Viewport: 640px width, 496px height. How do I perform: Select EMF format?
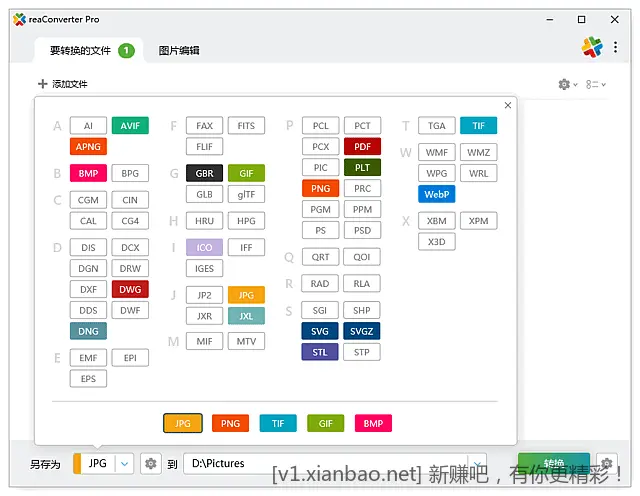[x=88, y=358]
